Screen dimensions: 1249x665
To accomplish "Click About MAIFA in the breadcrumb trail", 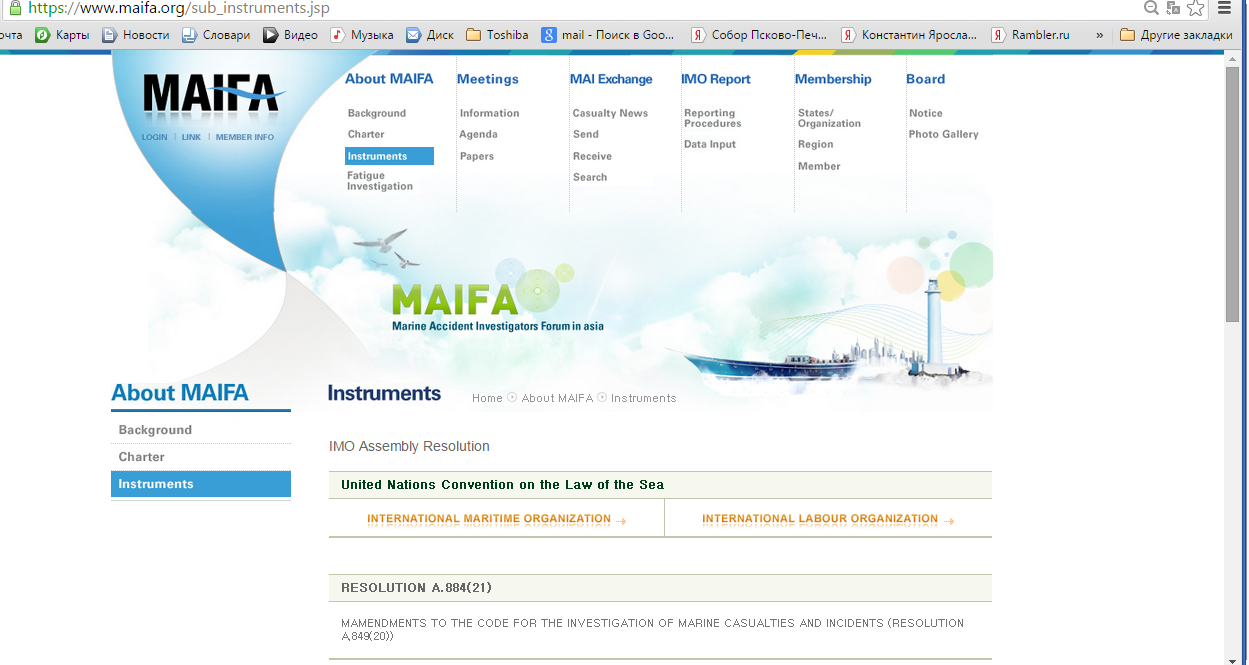I will (557, 398).
